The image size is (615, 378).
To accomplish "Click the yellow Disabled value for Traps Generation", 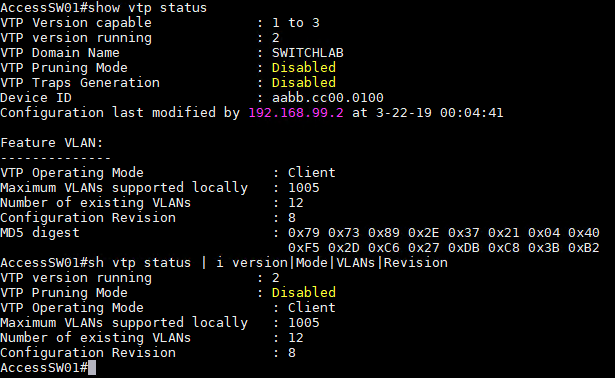I will [x=304, y=83].
